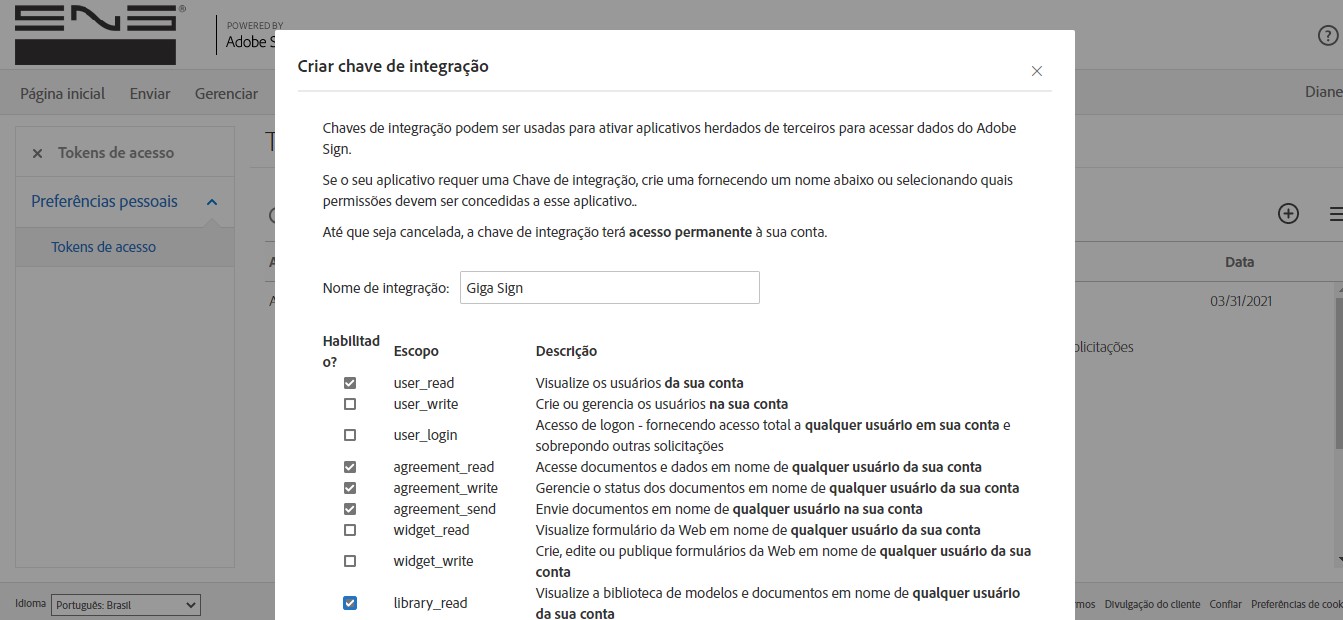Image resolution: width=1343 pixels, height=620 pixels.
Task: Go to Página inicial tab
Action: point(62,94)
